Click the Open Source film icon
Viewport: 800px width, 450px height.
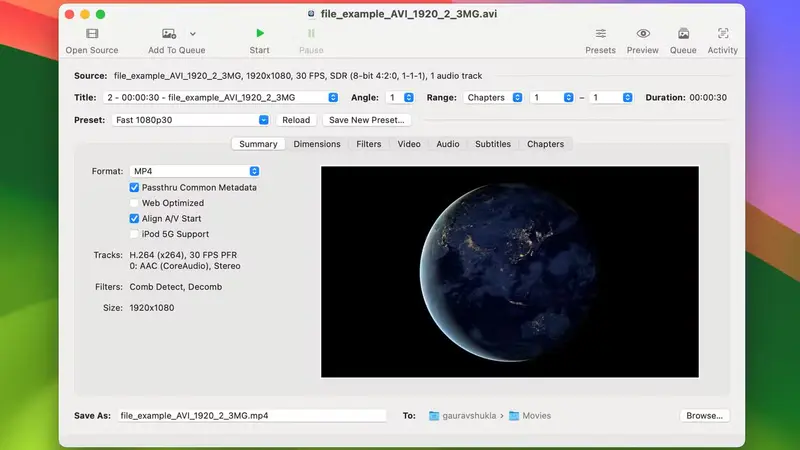click(x=92, y=34)
